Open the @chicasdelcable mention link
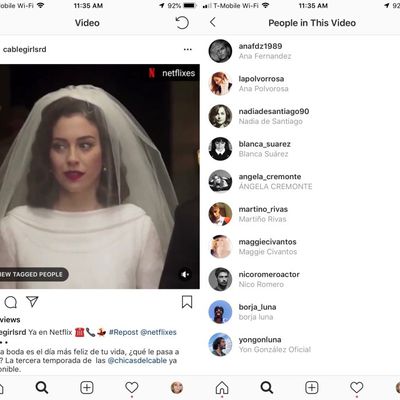The image size is (400, 400). coord(137,360)
